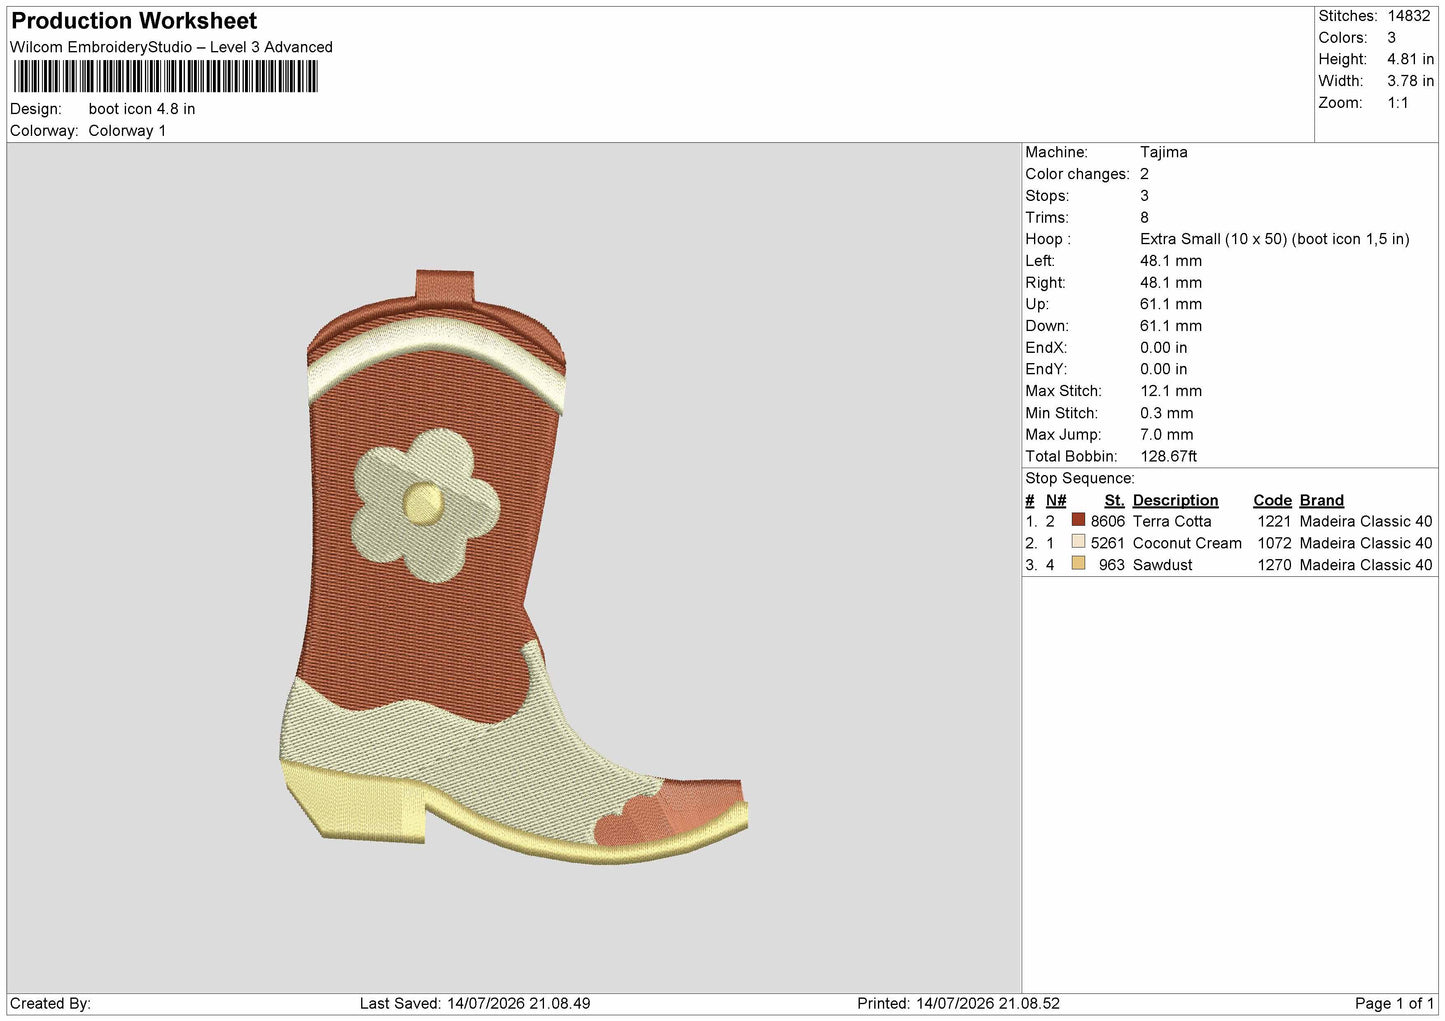Click the Hoop value 'Extra Small (10 x 50)'

click(x=1213, y=239)
